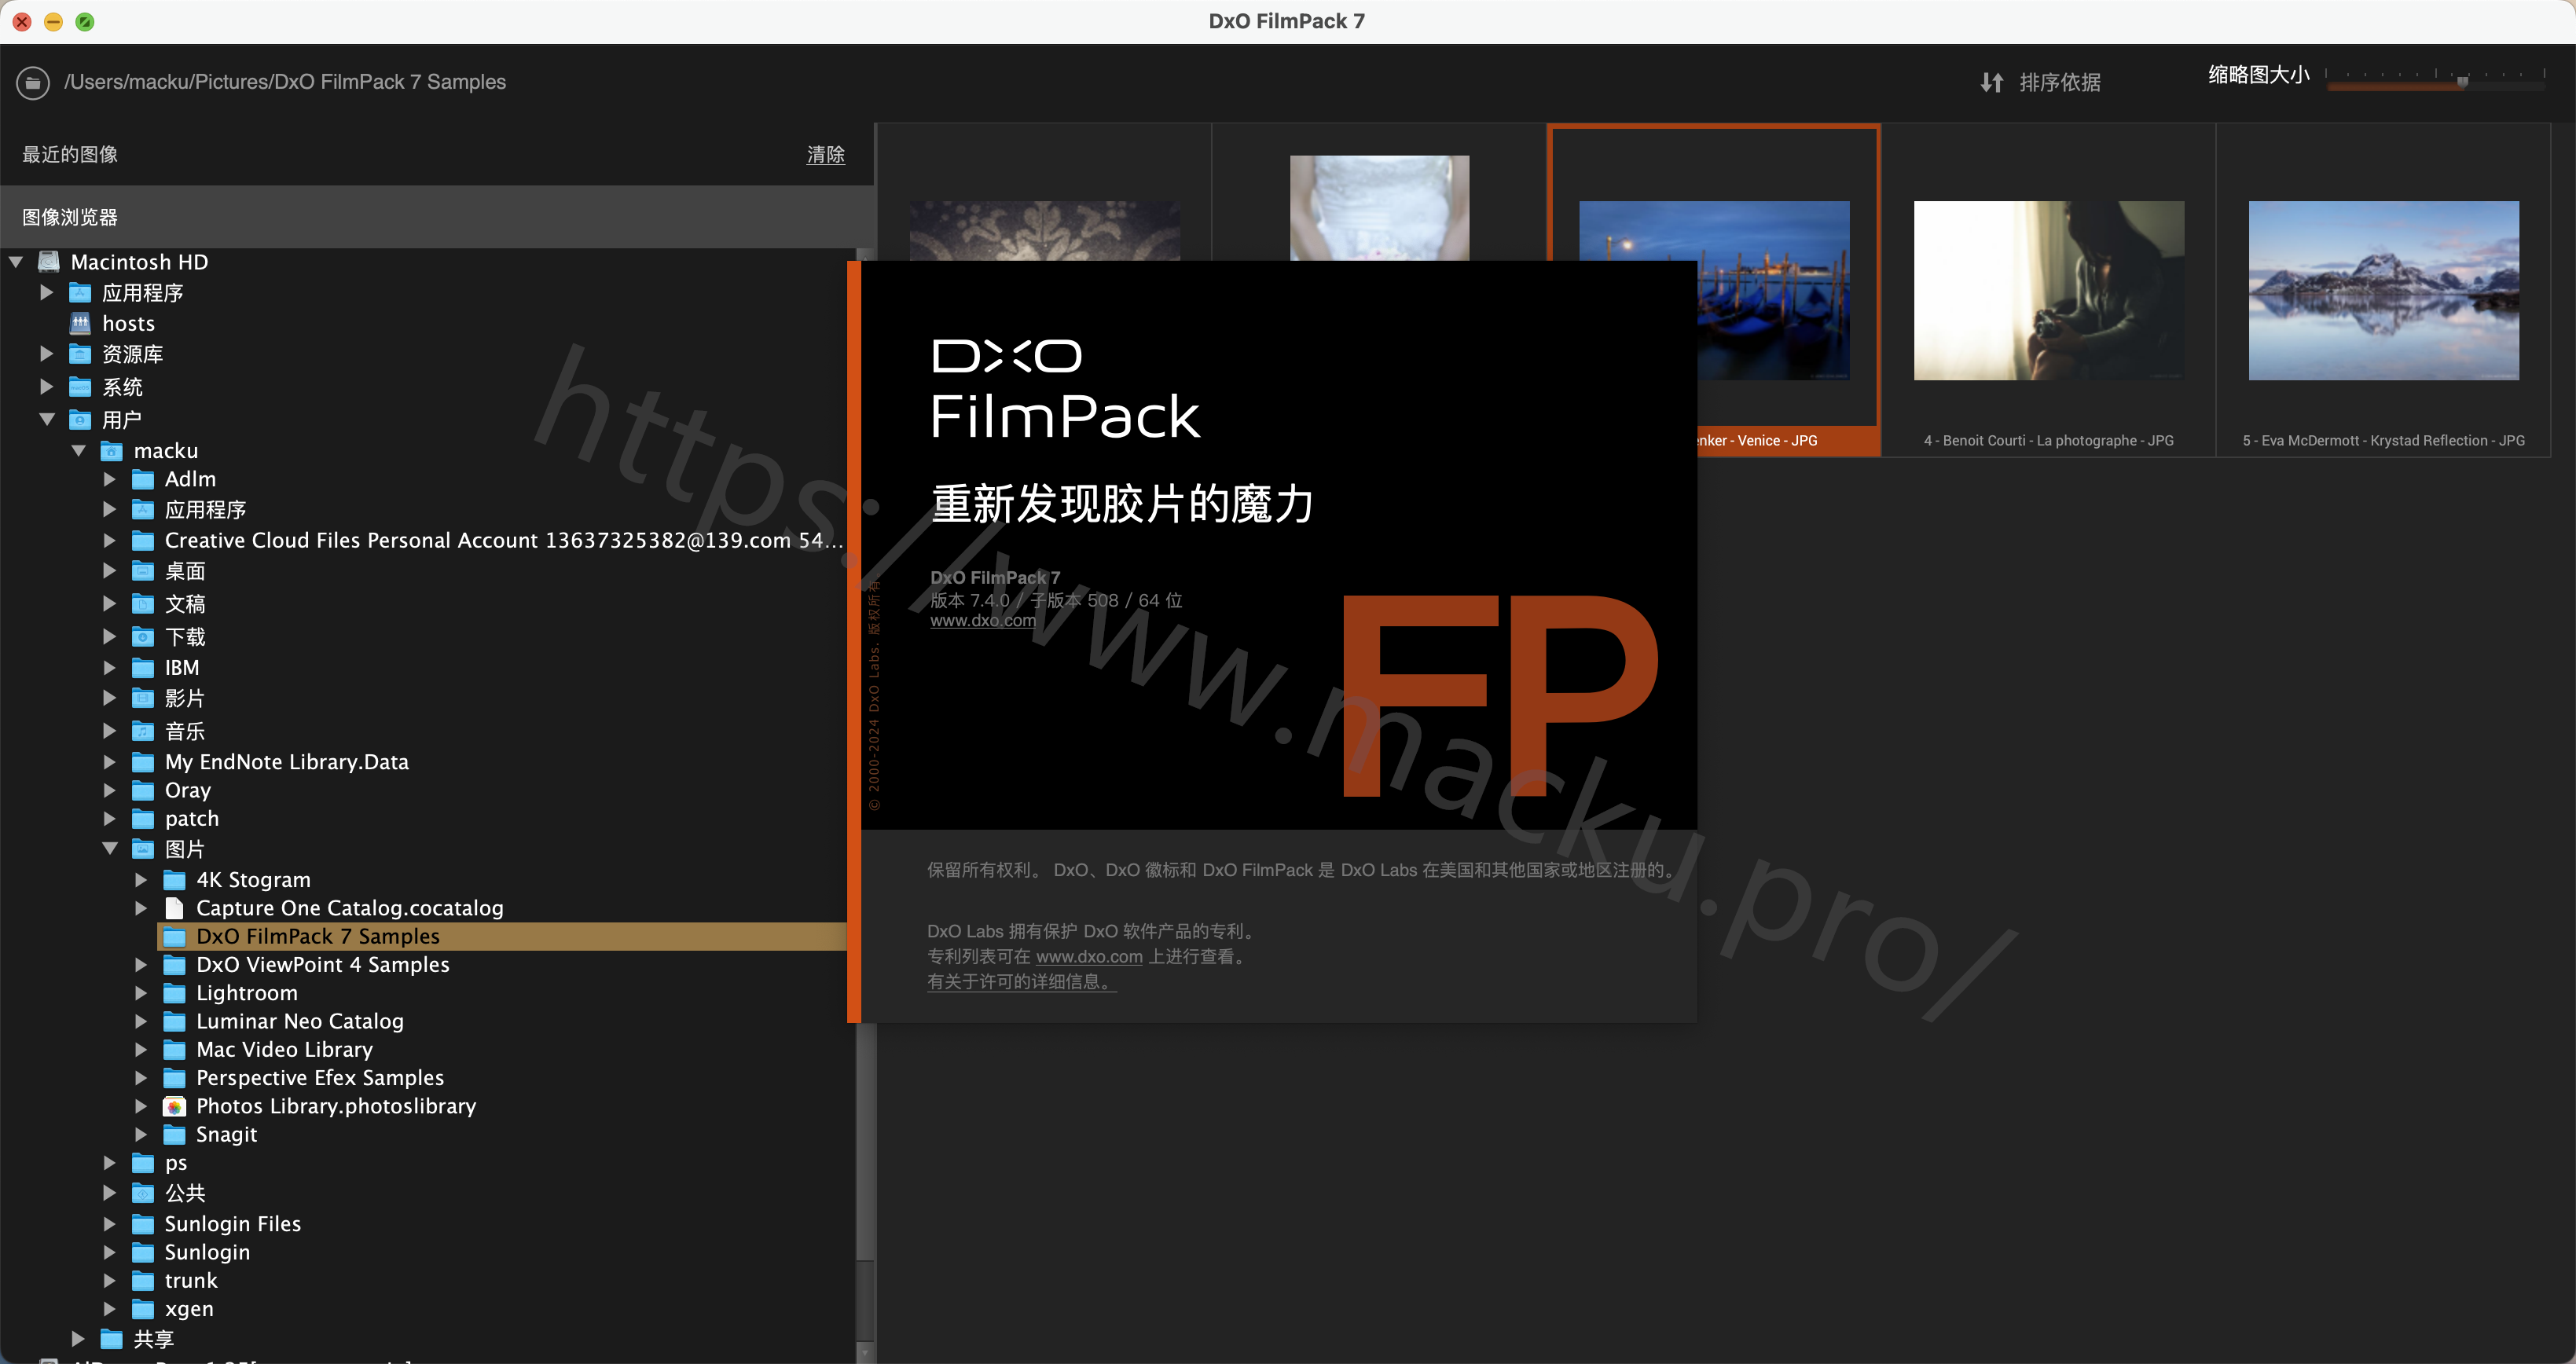Select the Luminar Neo Catalog folder
2576x1364 pixels.
point(299,1021)
